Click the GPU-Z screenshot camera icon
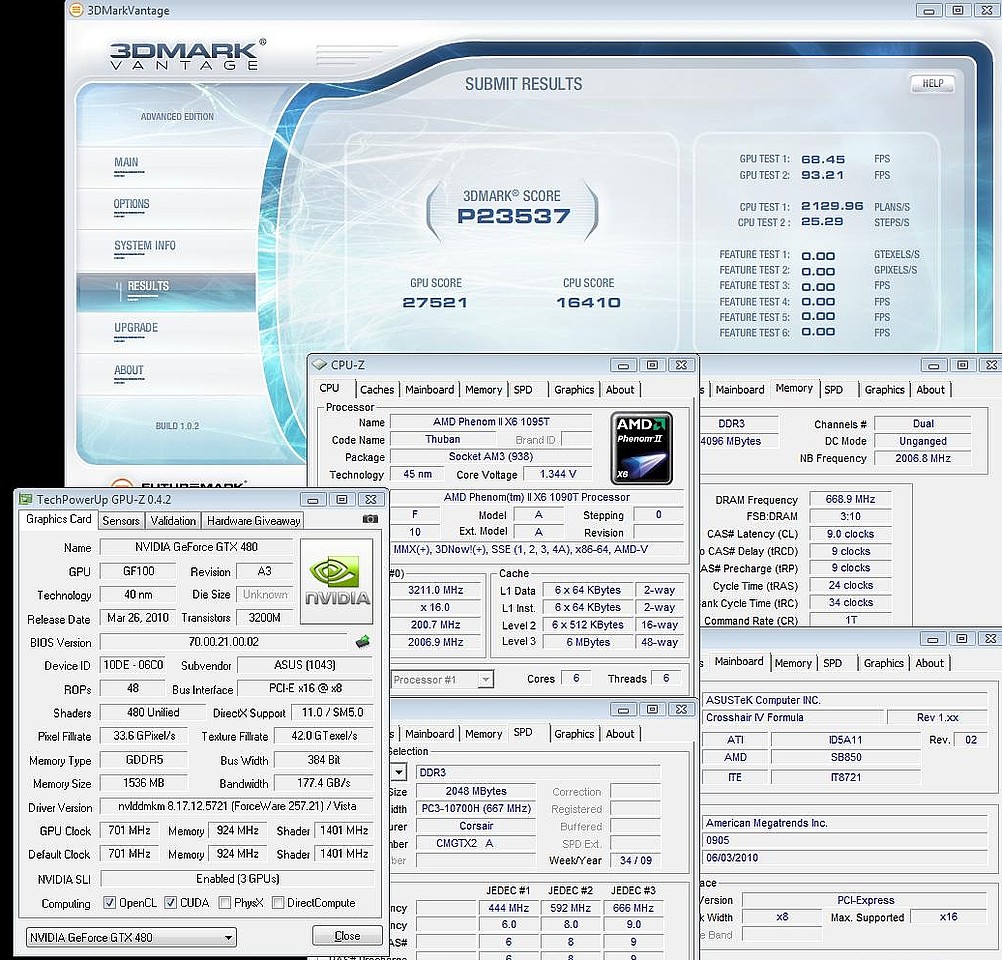This screenshot has height=960, width=1002. (370, 519)
